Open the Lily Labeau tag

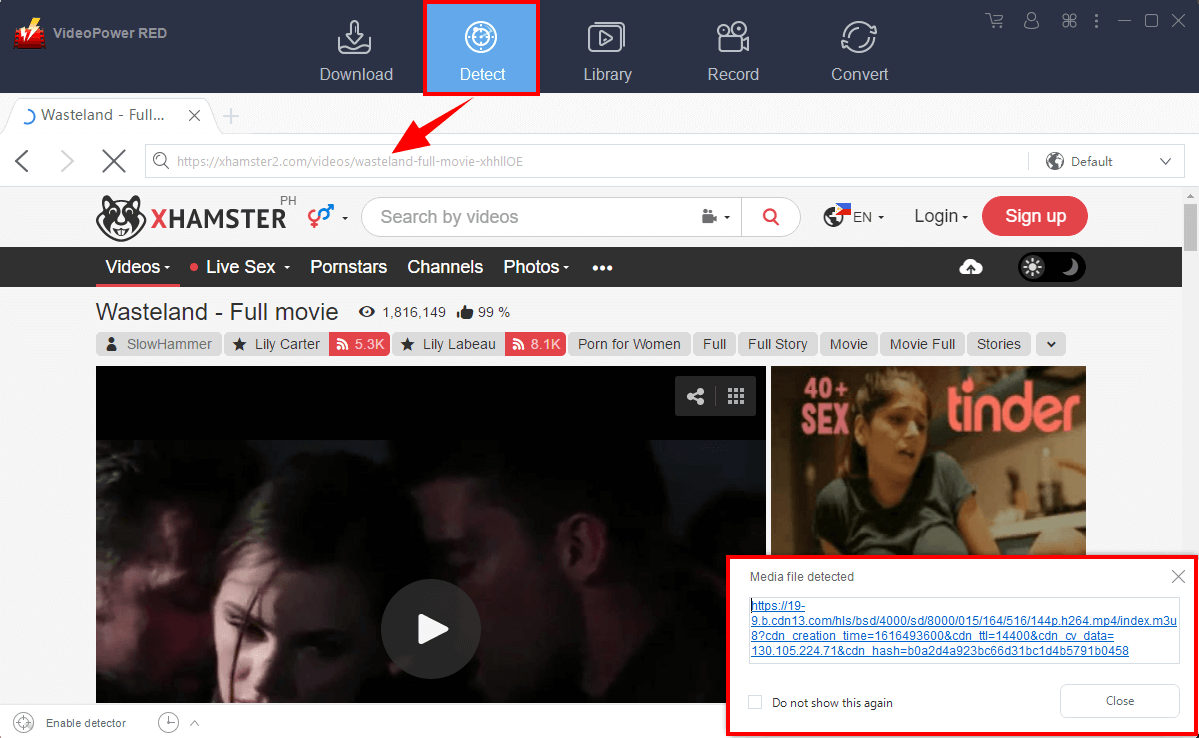449,344
